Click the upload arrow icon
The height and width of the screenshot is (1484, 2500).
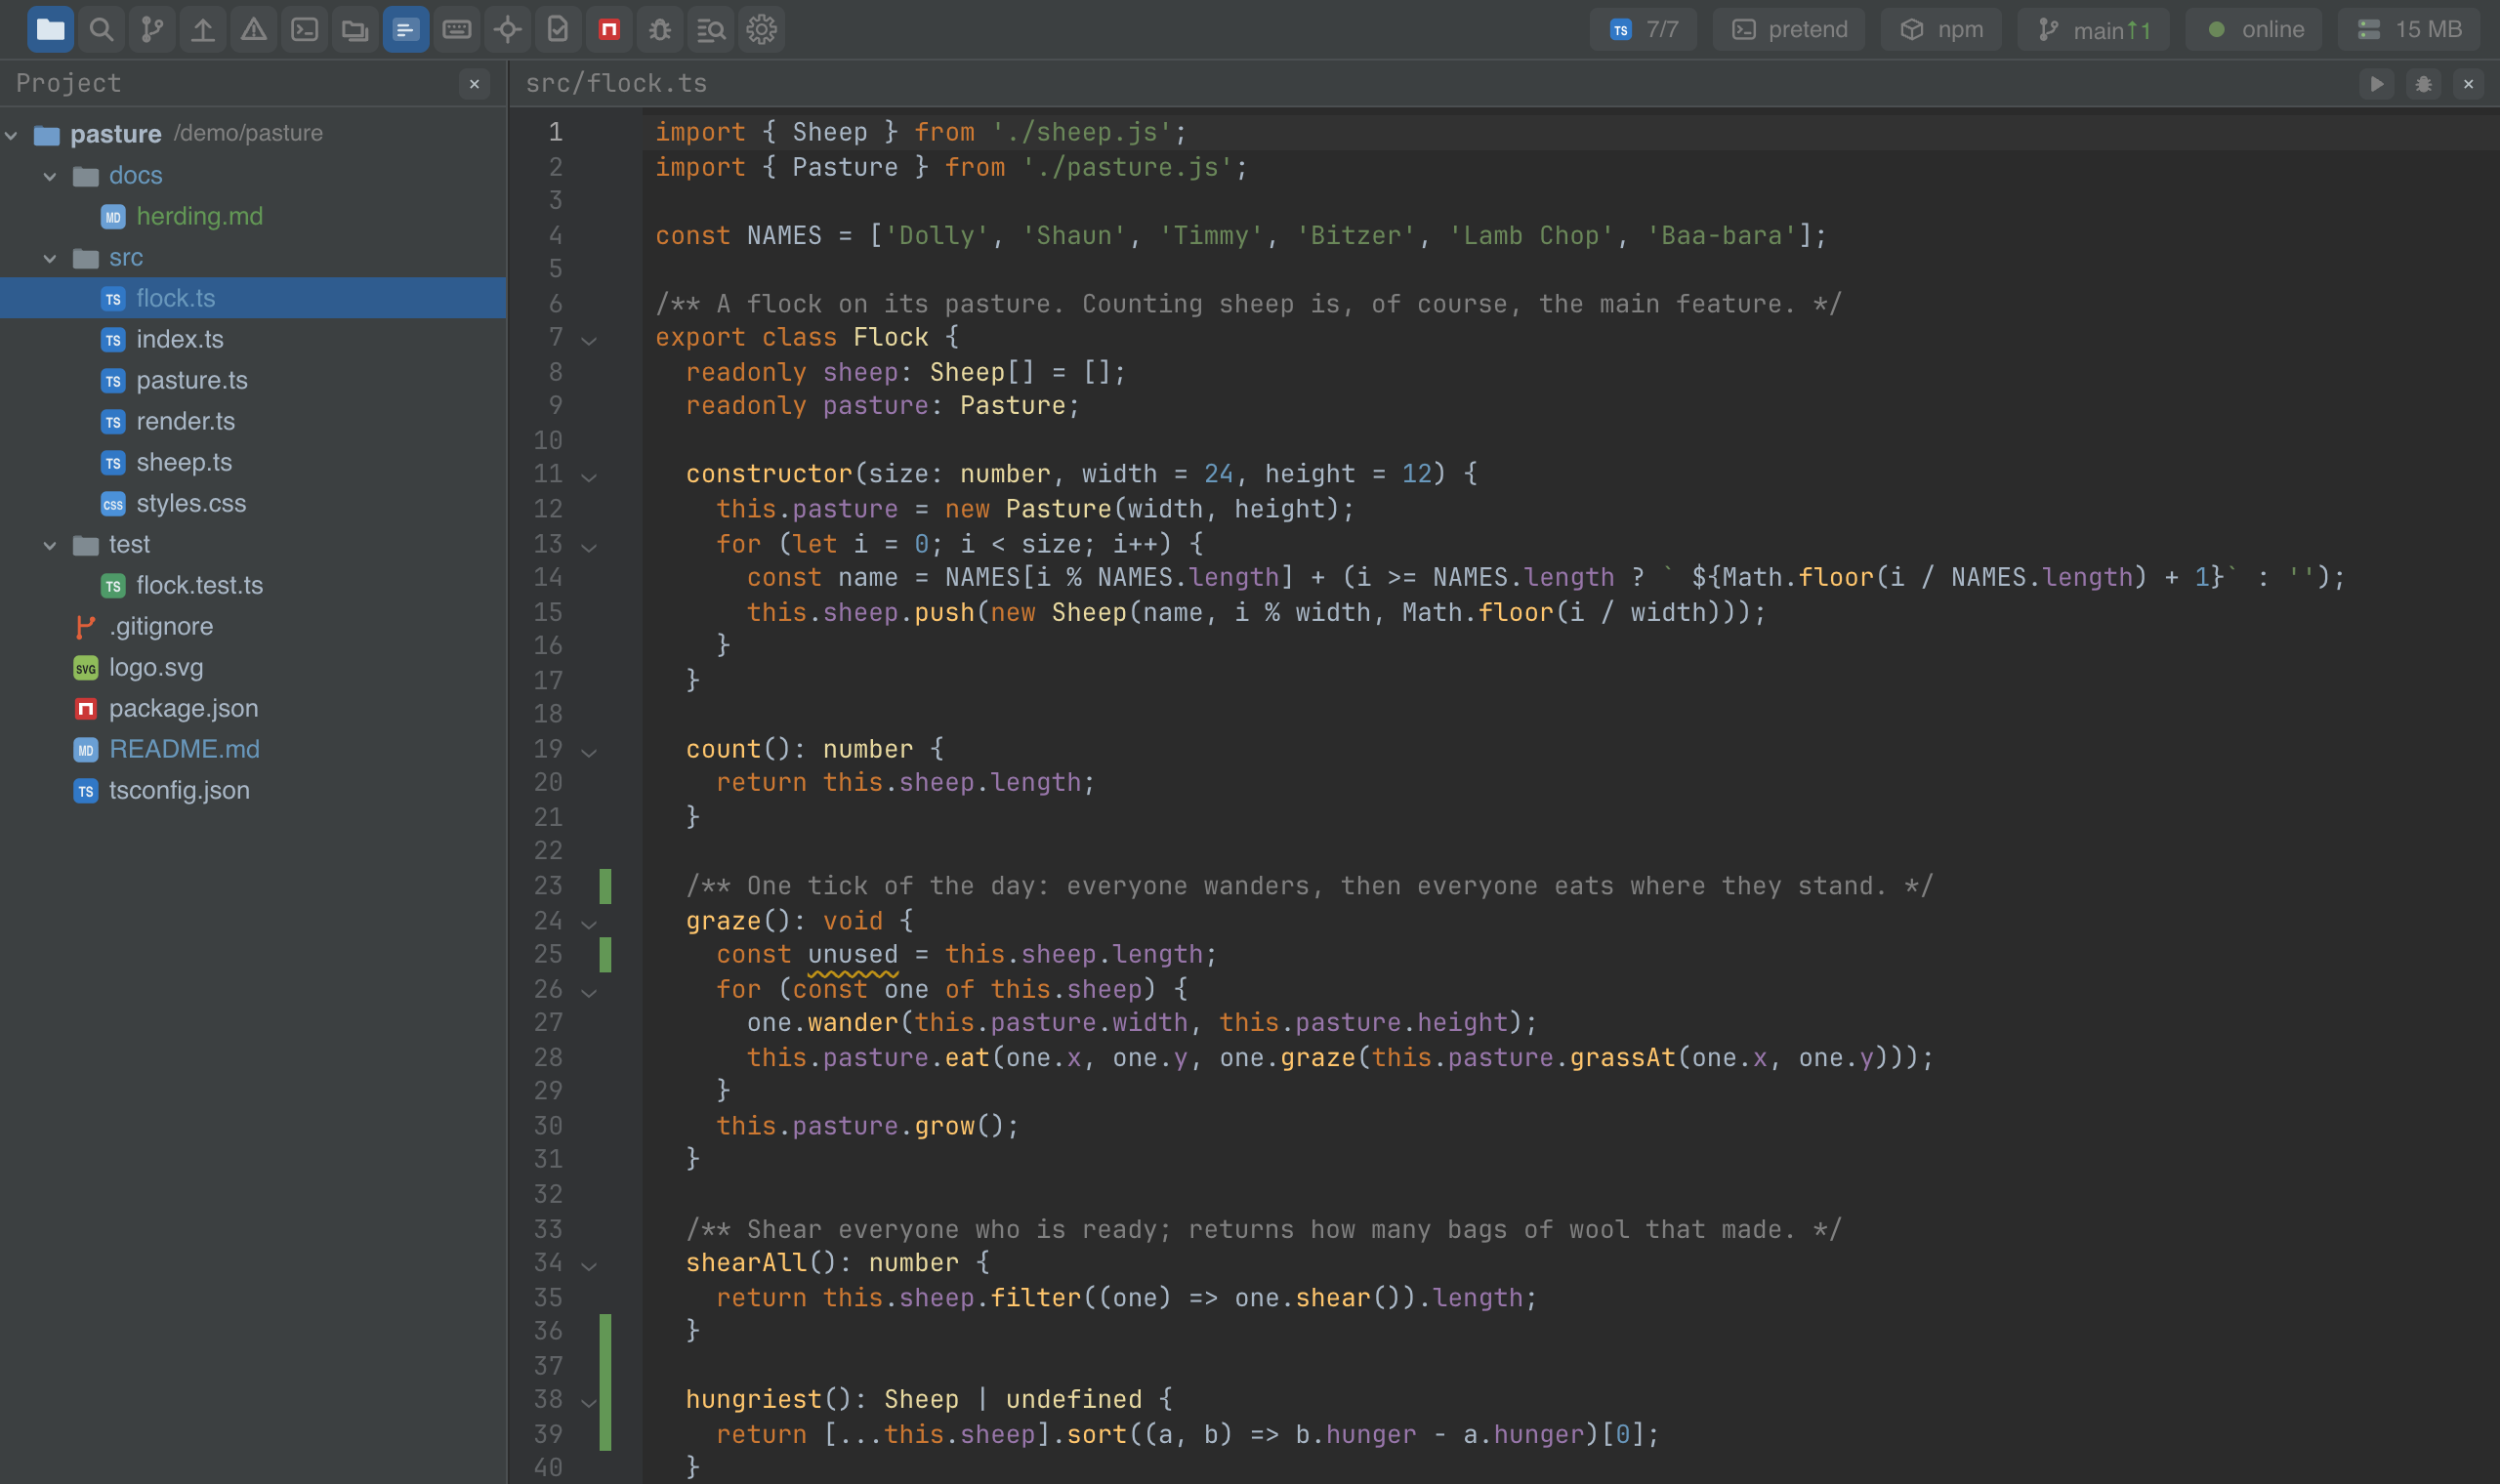point(203,29)
